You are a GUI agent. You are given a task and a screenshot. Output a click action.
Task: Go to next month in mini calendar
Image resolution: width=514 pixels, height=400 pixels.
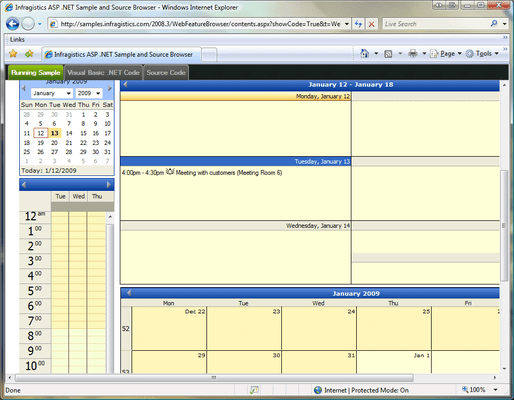(x=110, y=88)
